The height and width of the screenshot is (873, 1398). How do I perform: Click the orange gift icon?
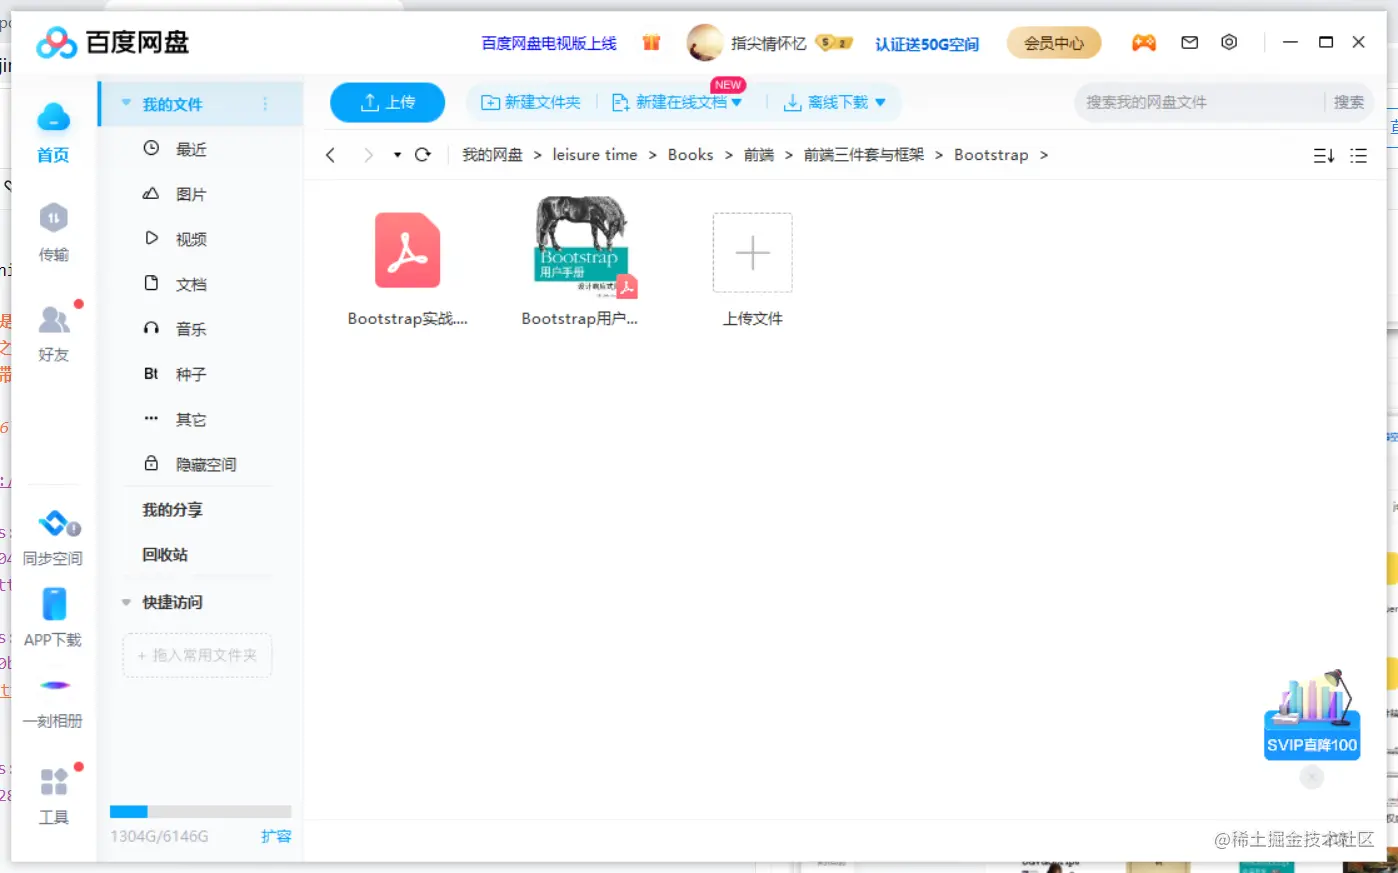(651, 42)
